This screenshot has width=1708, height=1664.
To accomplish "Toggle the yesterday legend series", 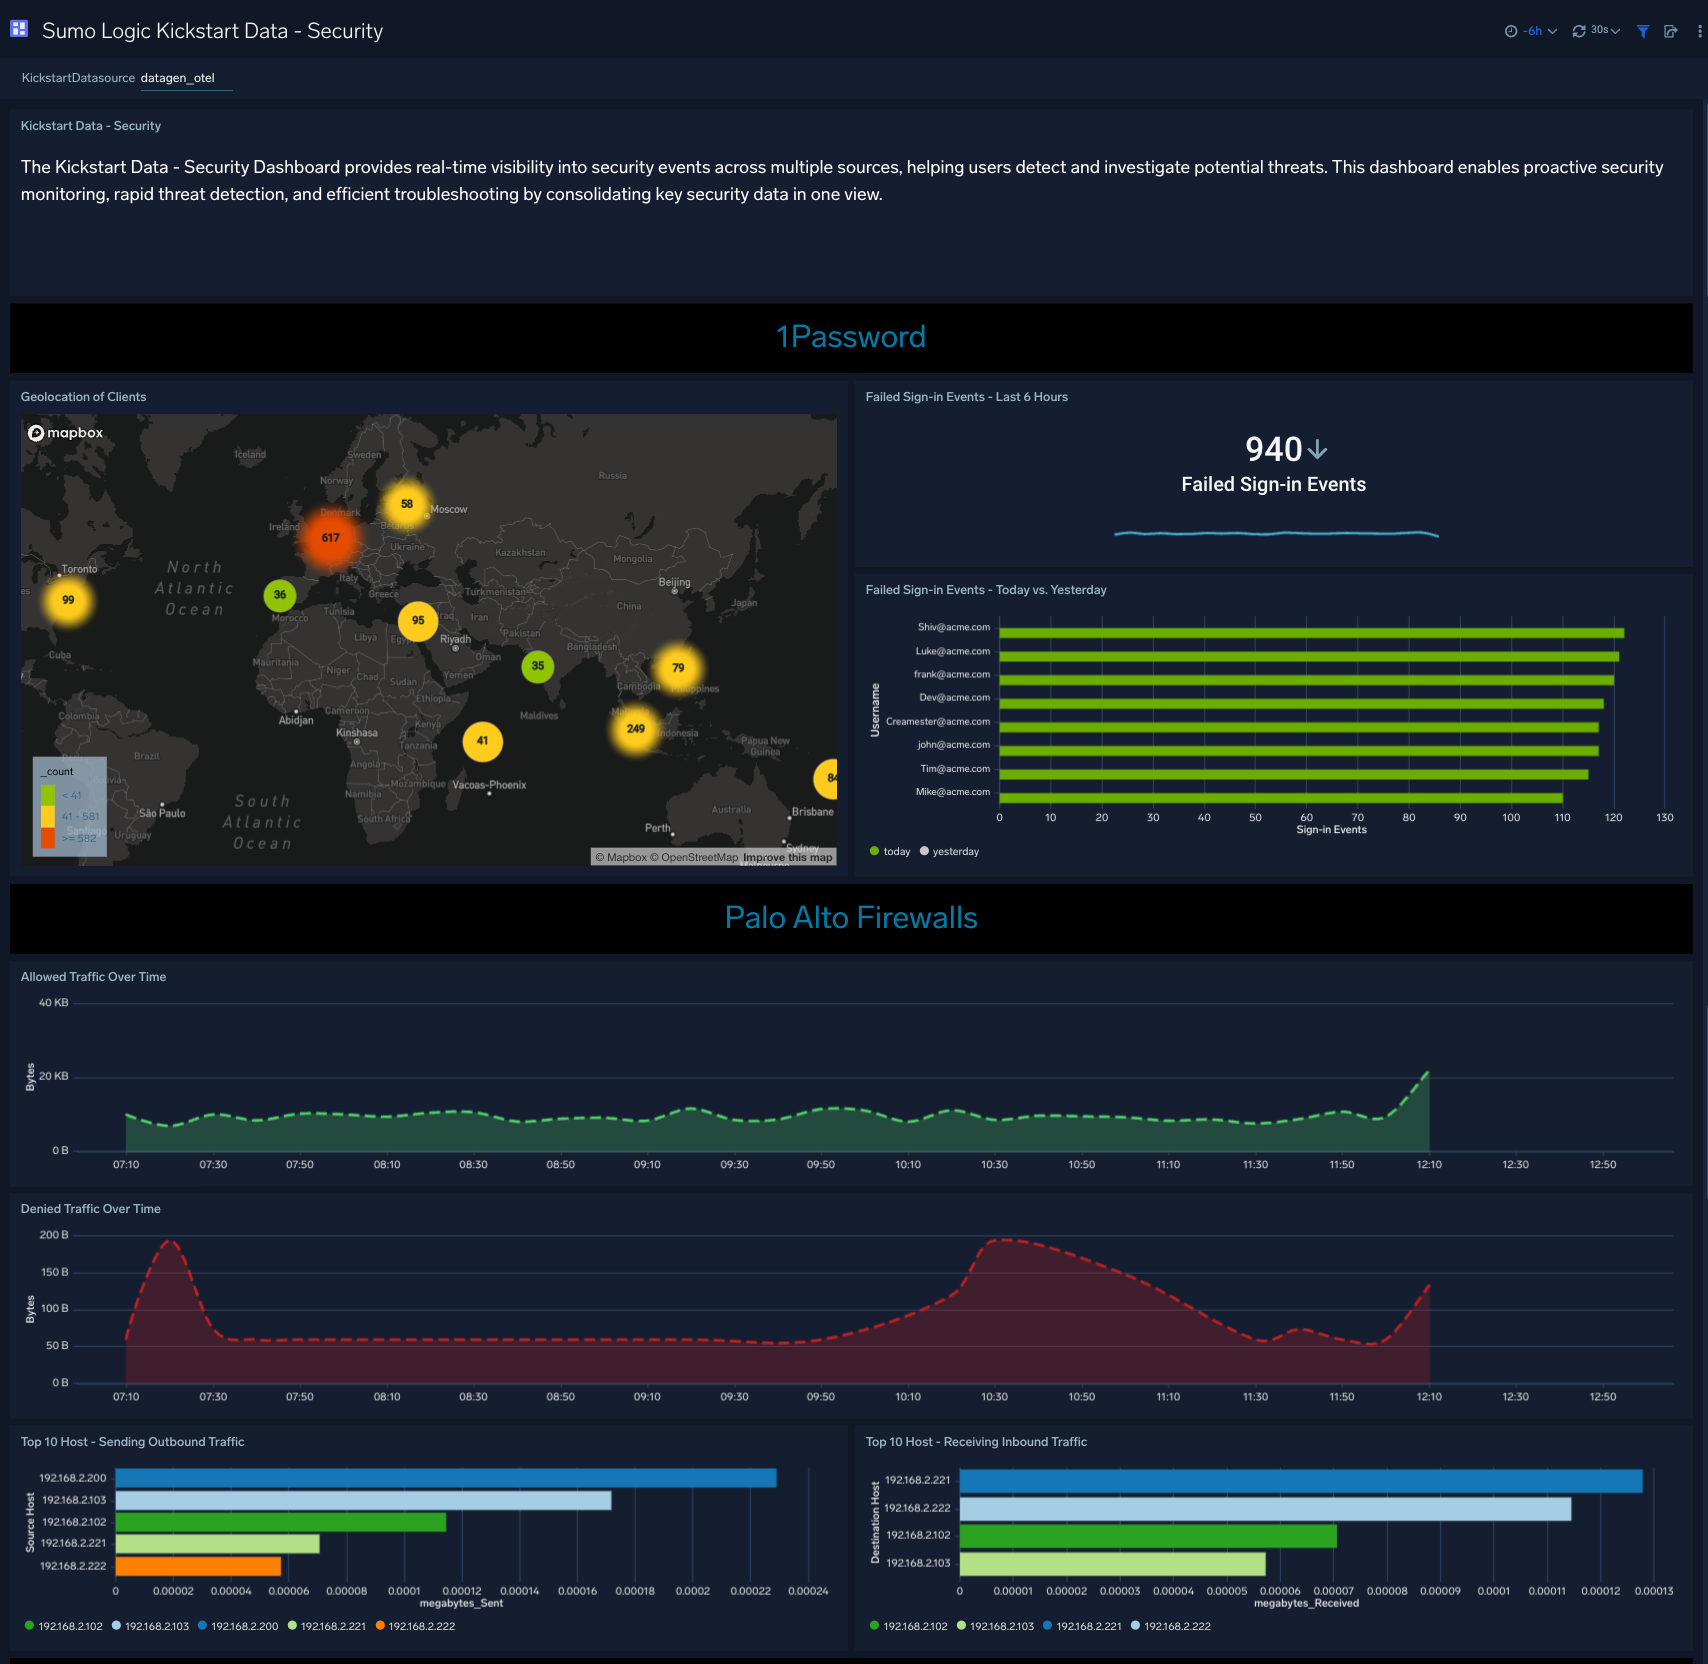I will coord(948,852).
